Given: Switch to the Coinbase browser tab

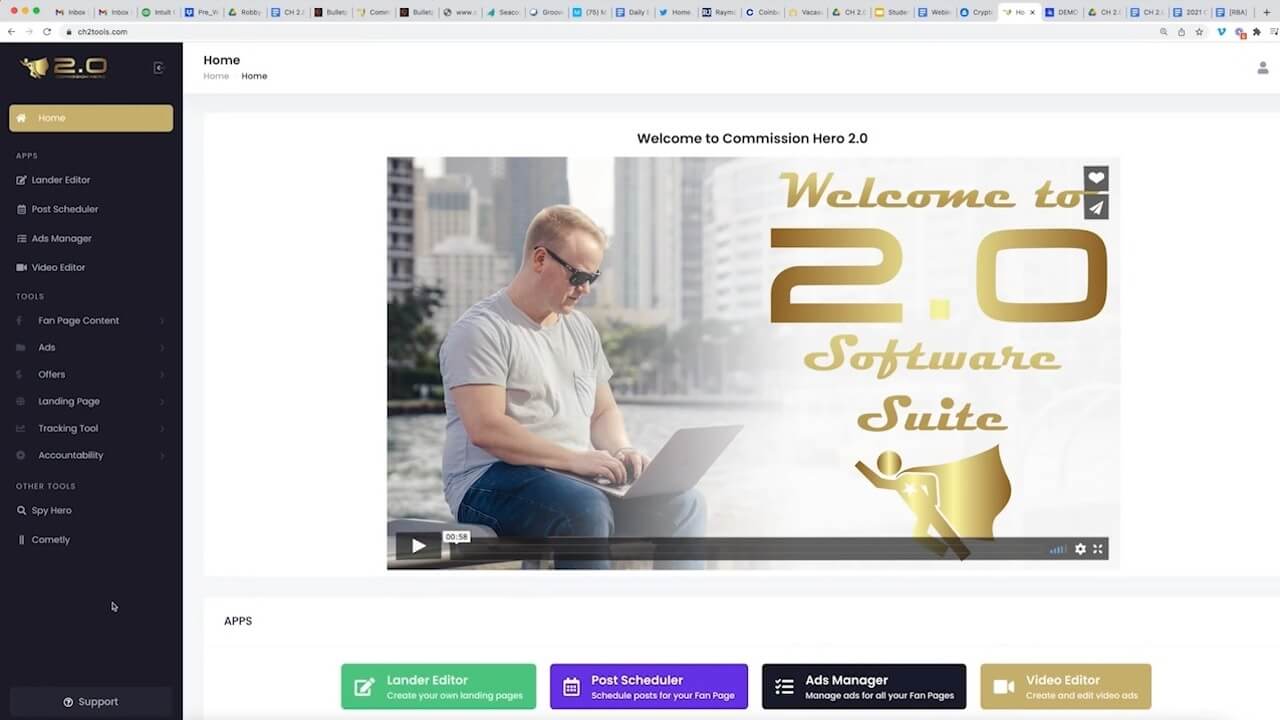Looking at the screenshot, I should point(762,12).
